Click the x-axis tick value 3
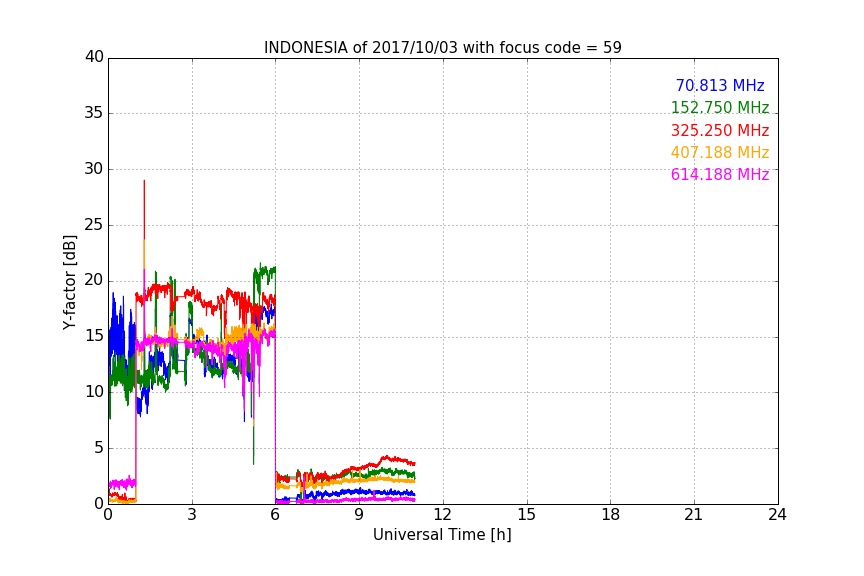Viewport: 864px width, 576px height. [192, 515]
